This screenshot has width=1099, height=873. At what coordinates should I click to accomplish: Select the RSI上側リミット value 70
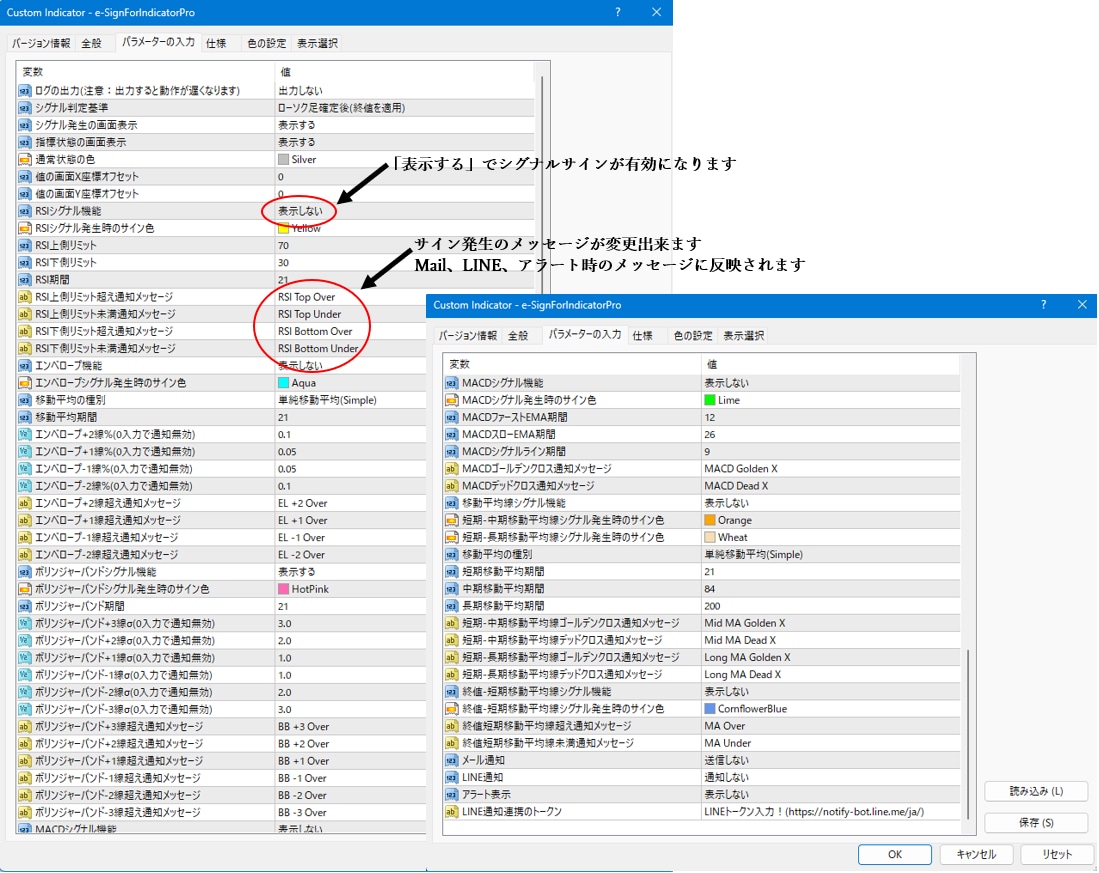point(283,245)
